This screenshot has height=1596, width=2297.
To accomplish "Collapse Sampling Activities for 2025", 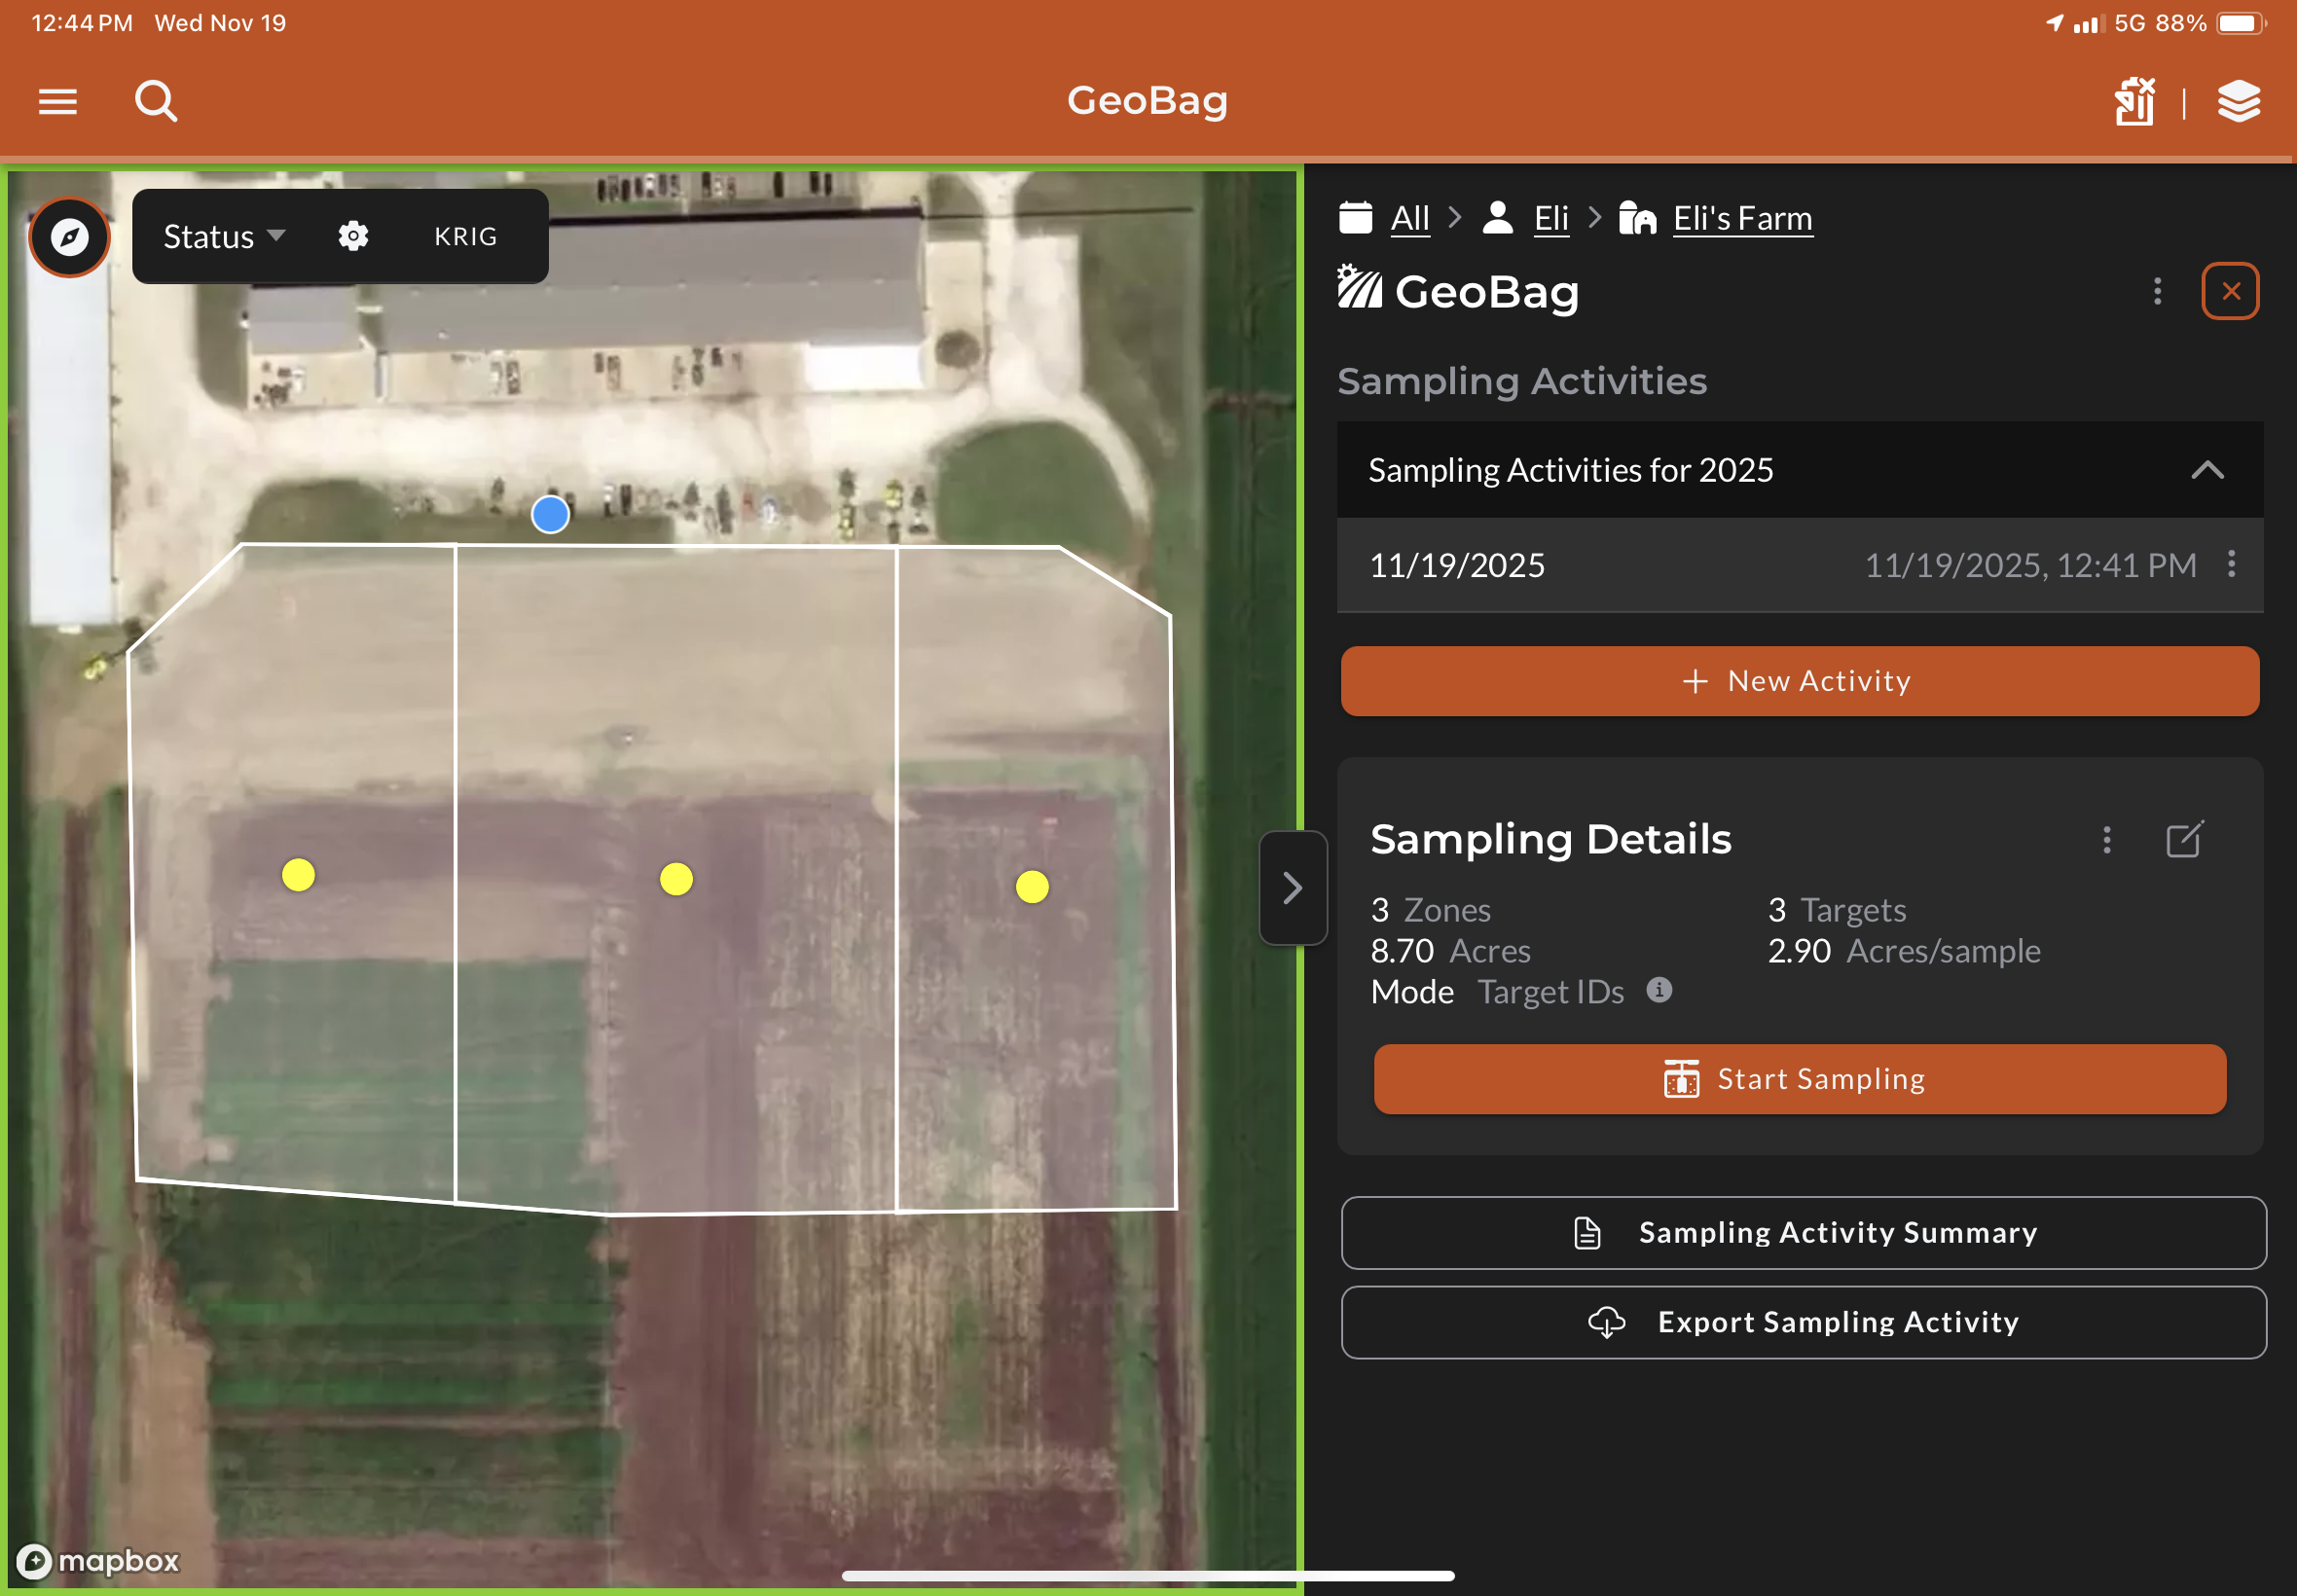I will 2207,470.
